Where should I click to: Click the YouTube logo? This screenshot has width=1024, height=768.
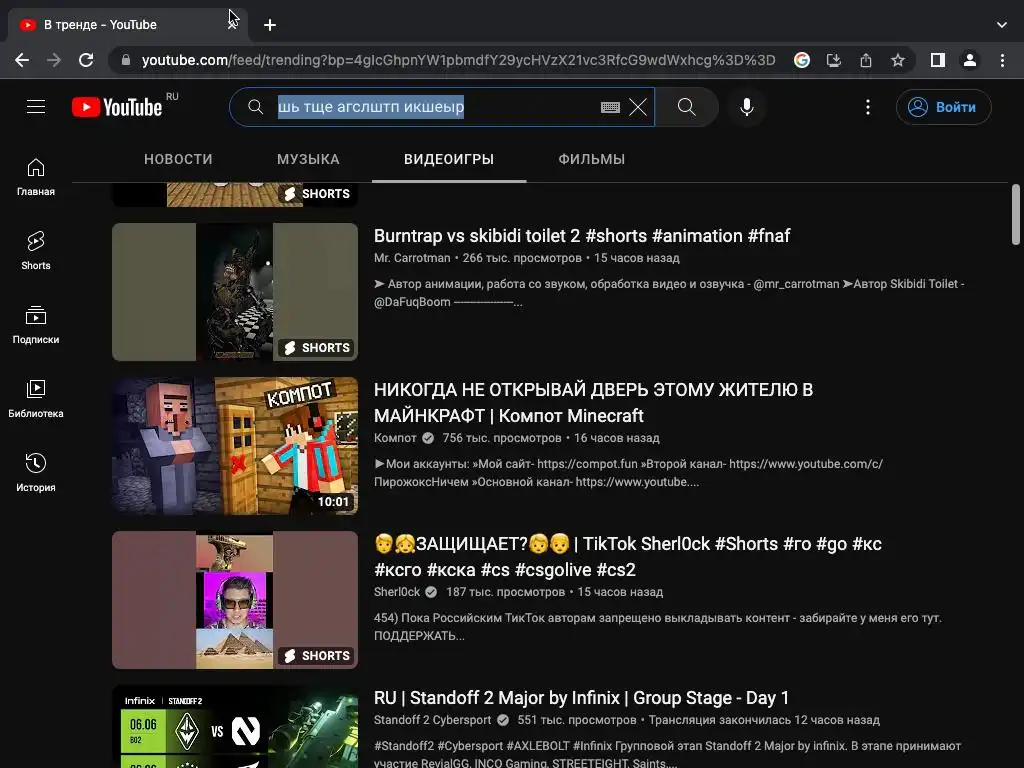click(x=118, y=106)
